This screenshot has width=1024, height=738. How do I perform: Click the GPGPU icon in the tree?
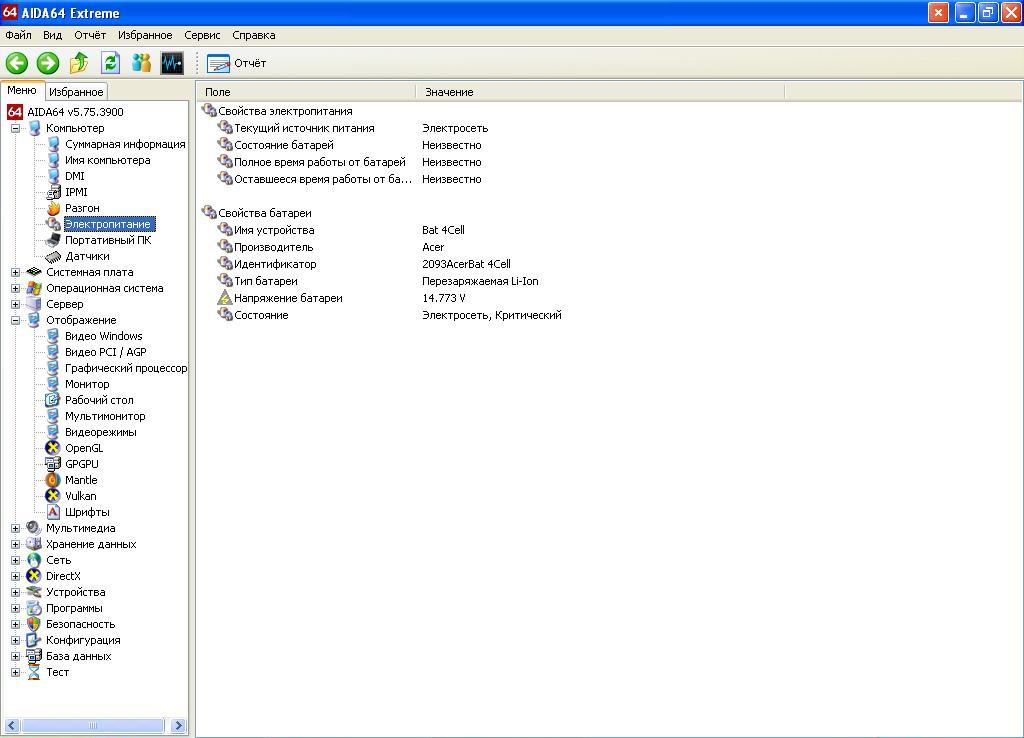point(53,464)
